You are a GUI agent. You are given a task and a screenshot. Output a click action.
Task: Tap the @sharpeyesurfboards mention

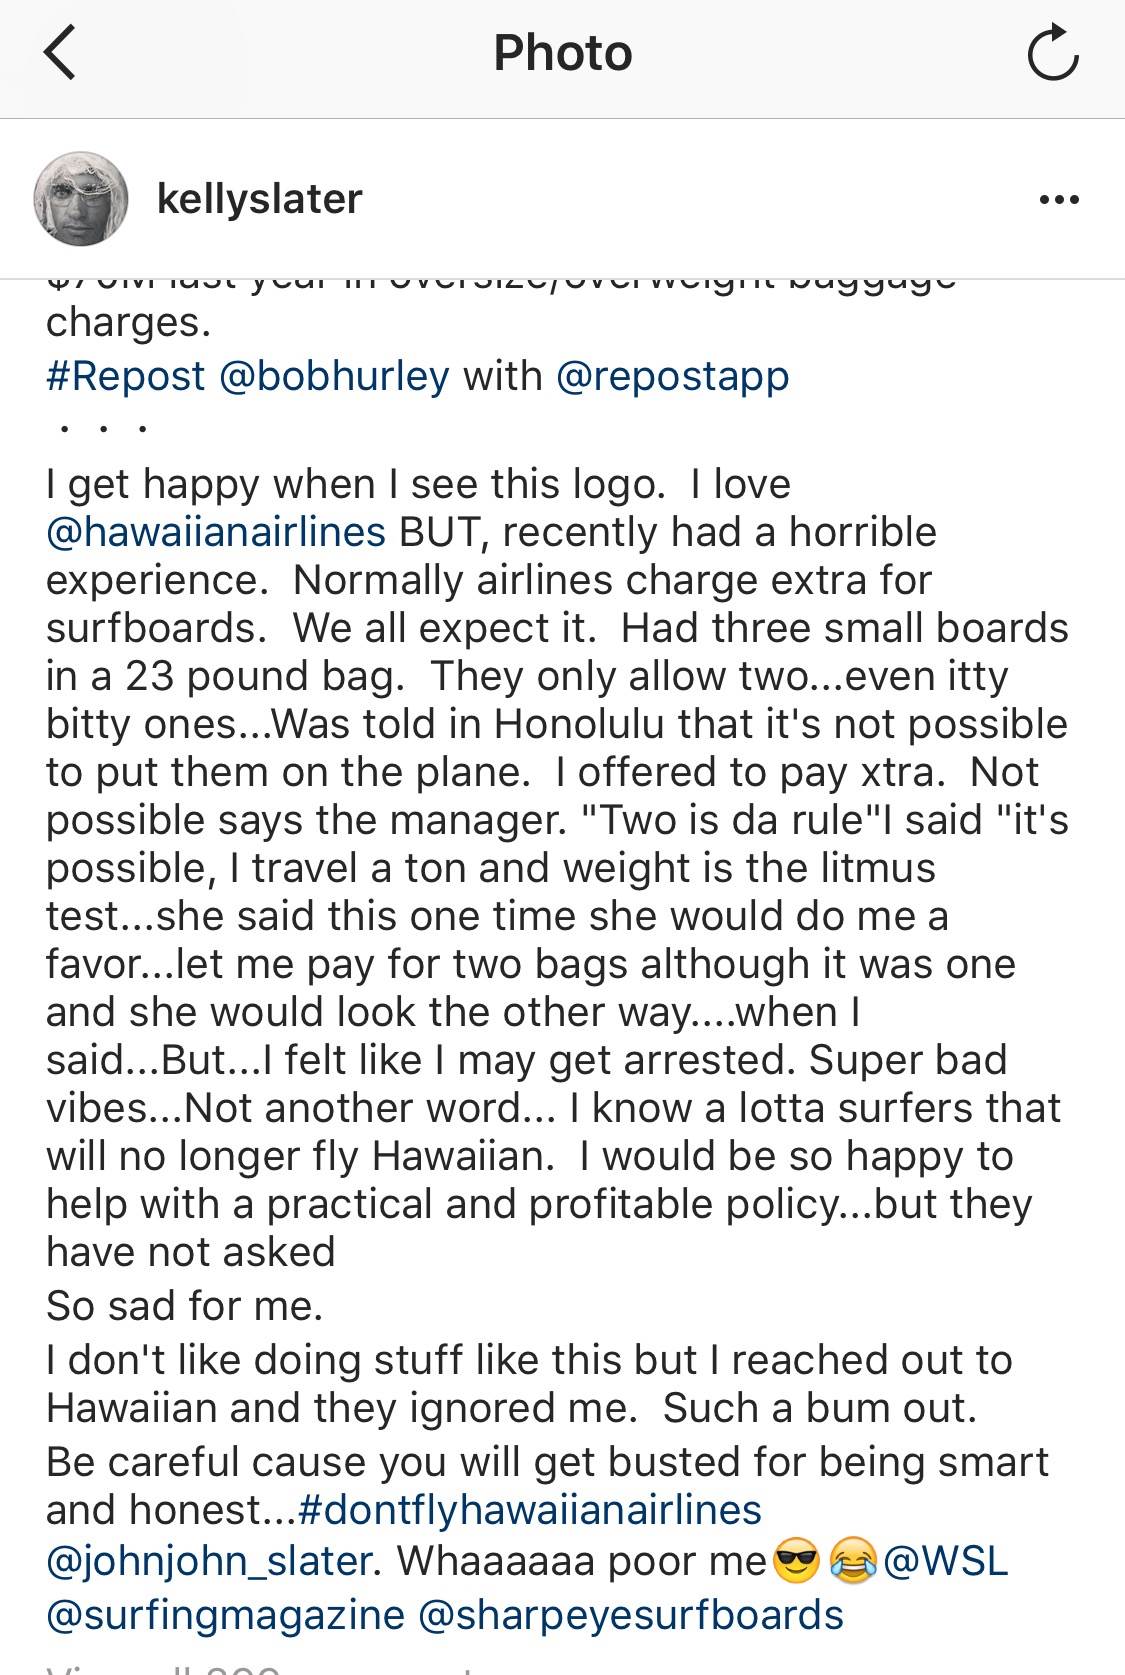point(630,1615)
